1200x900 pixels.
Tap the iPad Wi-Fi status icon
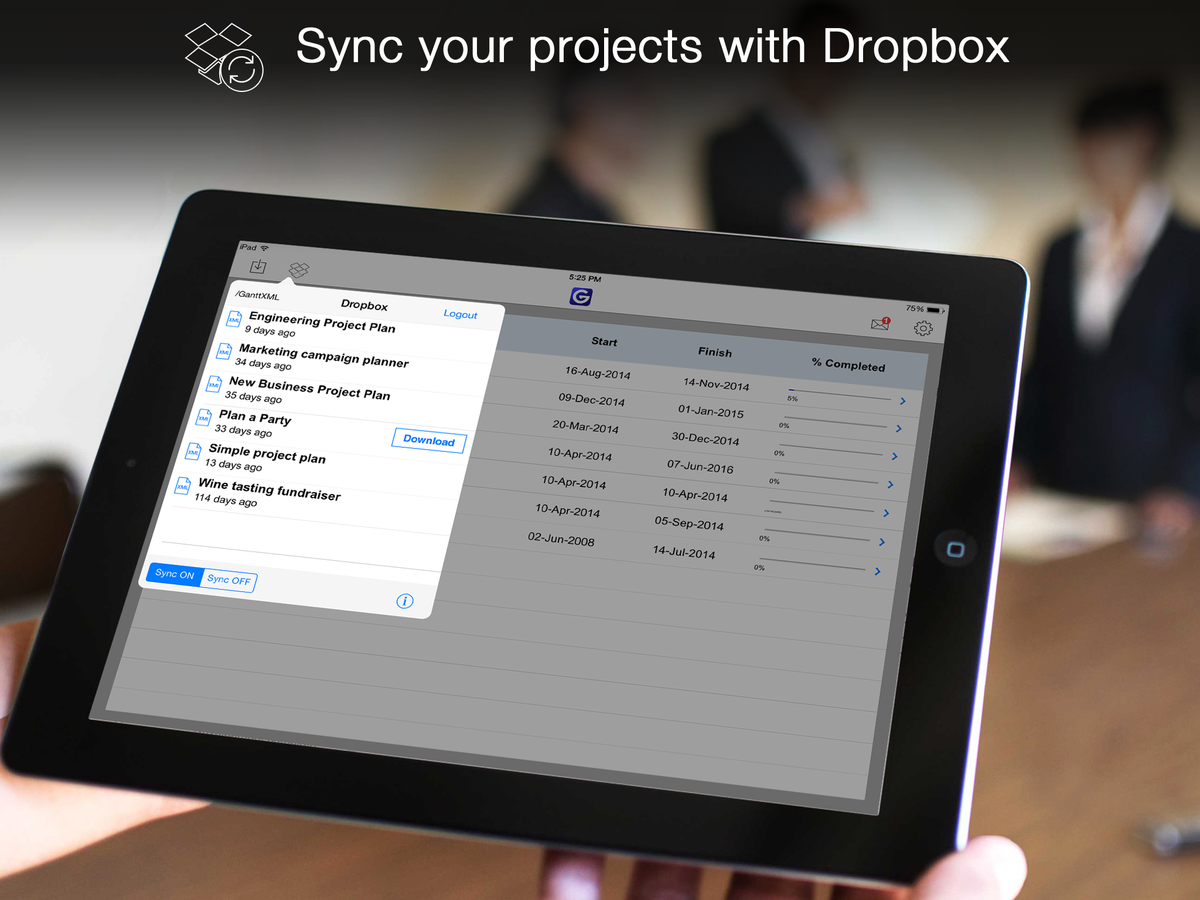(x=264, y=248)
